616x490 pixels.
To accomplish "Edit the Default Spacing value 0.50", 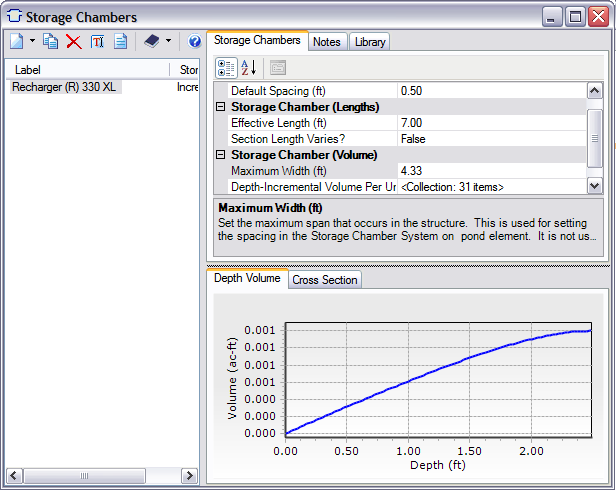I will [x=492, y=91].
